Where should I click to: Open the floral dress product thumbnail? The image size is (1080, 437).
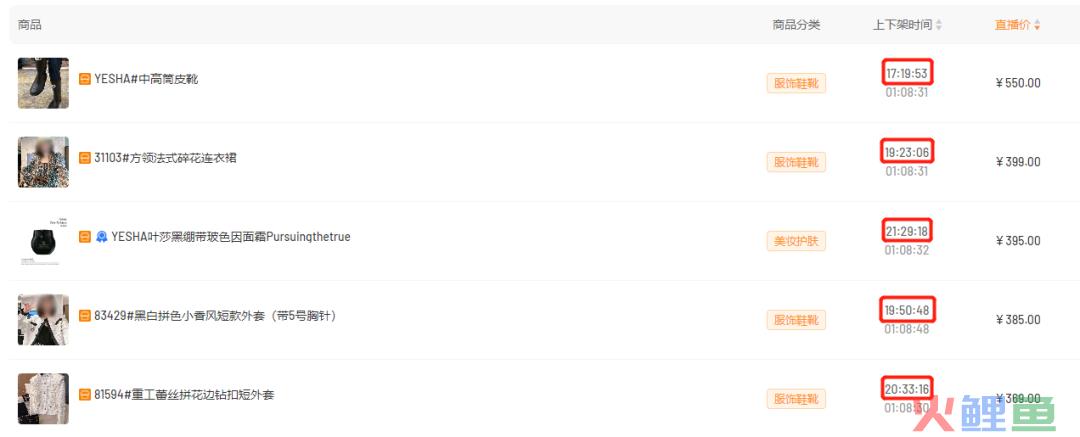43,162
